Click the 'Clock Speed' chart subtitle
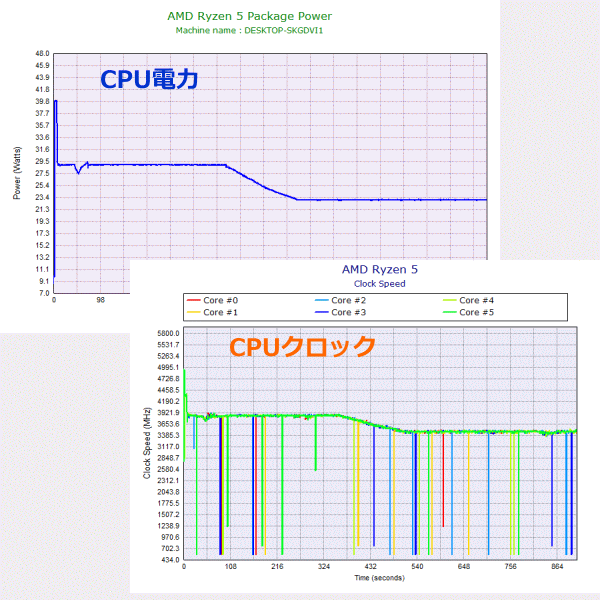 (x=380, y=284)
